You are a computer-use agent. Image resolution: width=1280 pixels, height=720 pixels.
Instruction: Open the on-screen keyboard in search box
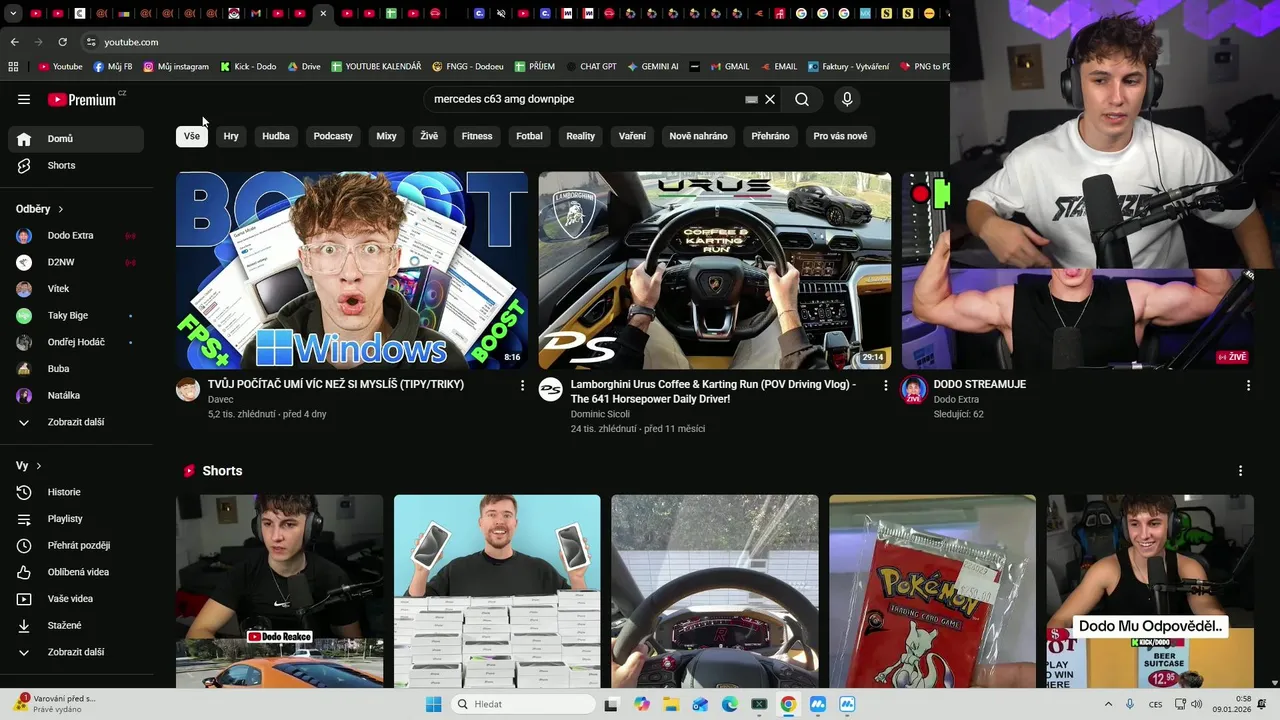pyautogui.click(x=752, y=99)
